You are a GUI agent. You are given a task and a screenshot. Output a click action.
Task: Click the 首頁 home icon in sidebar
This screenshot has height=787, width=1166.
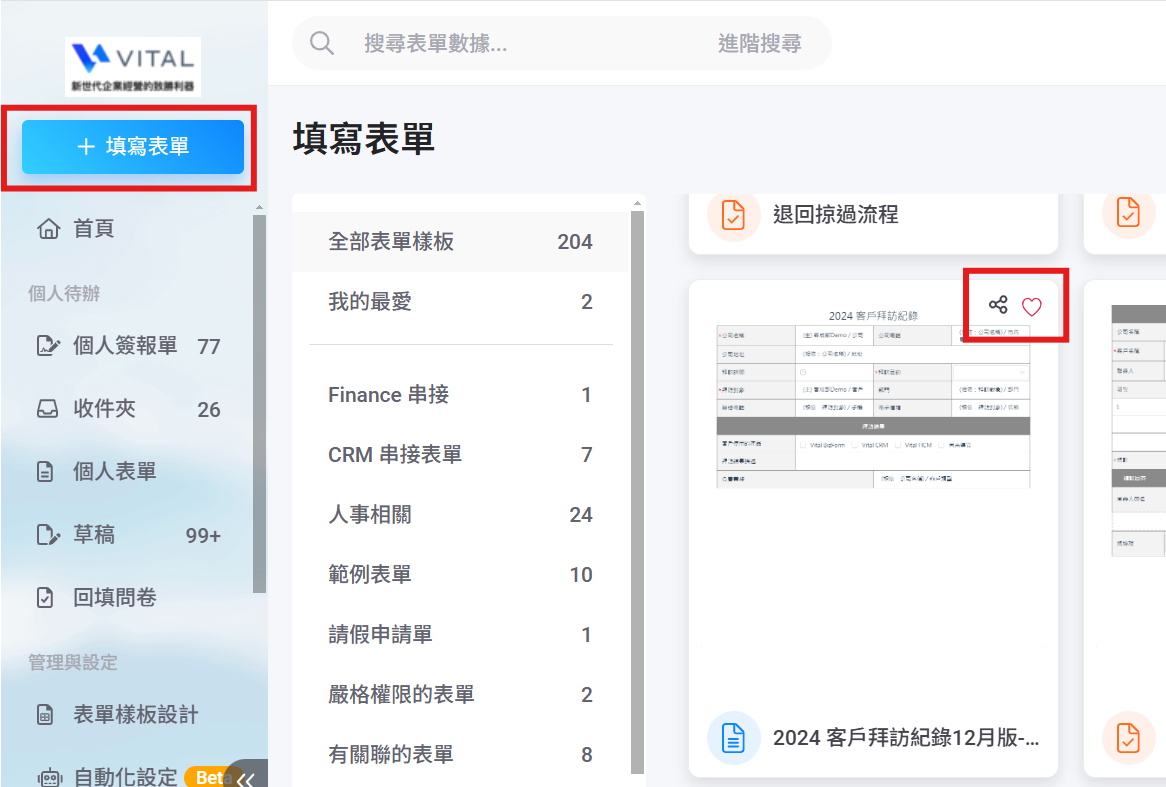tap(47, 229)
